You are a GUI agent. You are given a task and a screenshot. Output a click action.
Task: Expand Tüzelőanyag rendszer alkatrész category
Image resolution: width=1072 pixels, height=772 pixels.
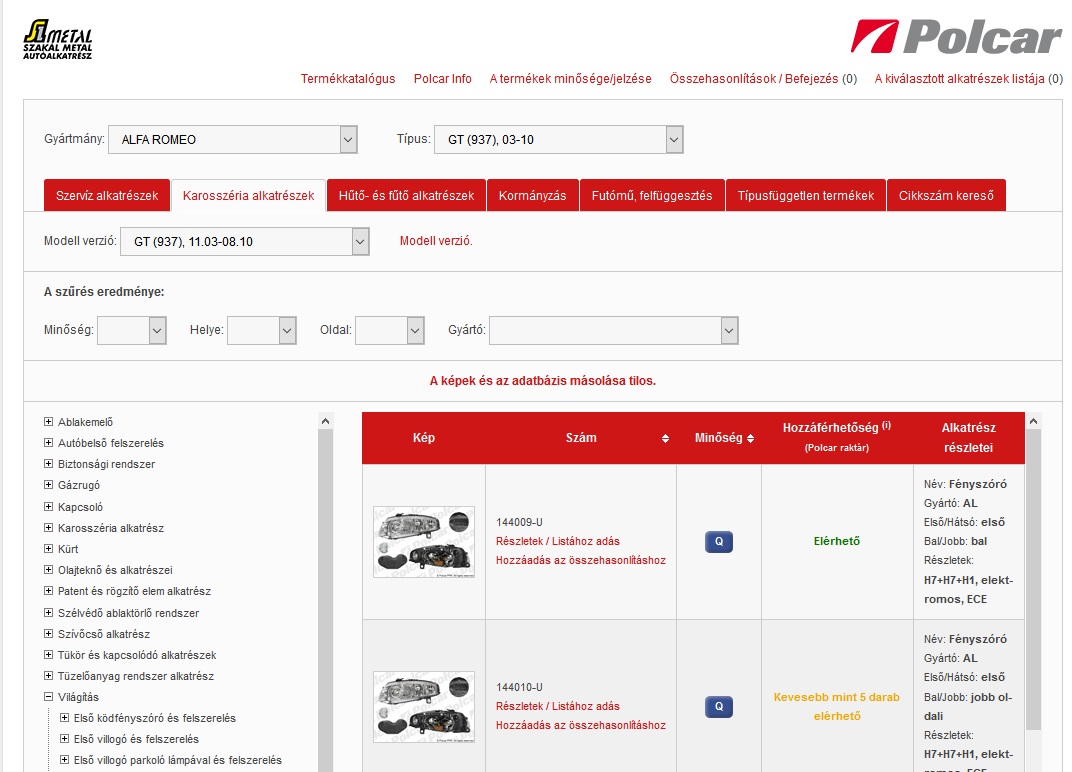49,676
